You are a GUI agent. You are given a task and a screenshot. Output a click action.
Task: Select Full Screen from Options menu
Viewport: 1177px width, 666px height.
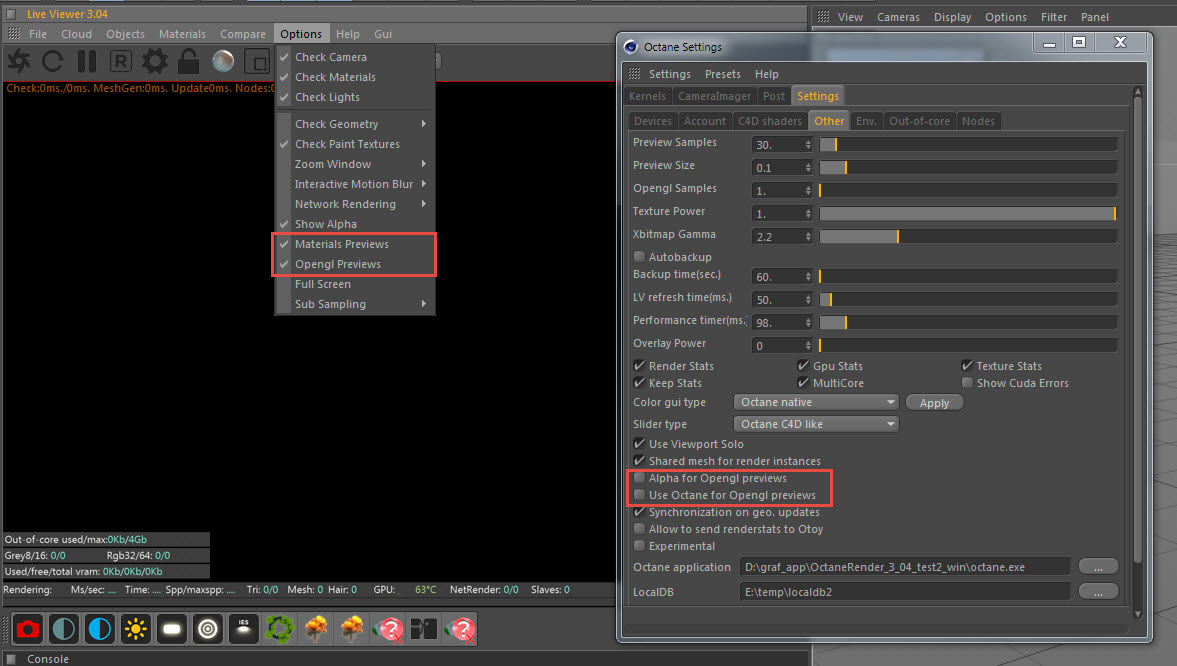pos(356,284)
